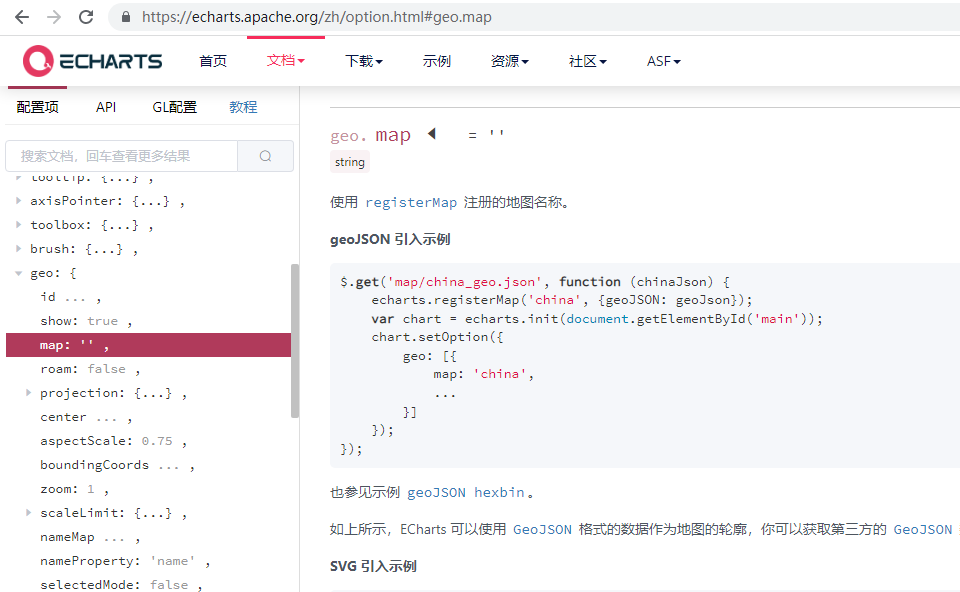Select the selectedMode: false option
The height and width of the screenshot is (592, 960).
point(121,585)
